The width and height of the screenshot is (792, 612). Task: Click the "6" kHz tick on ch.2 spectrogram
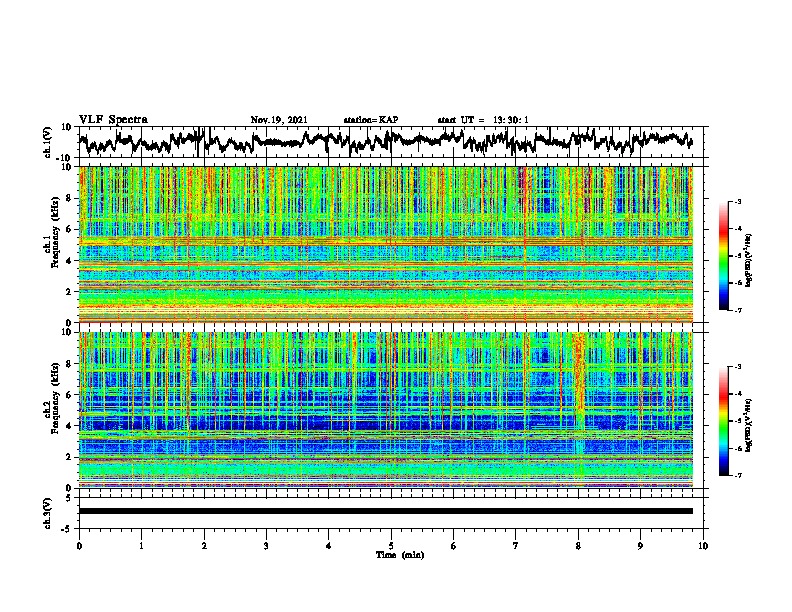[x=70, y=395]
